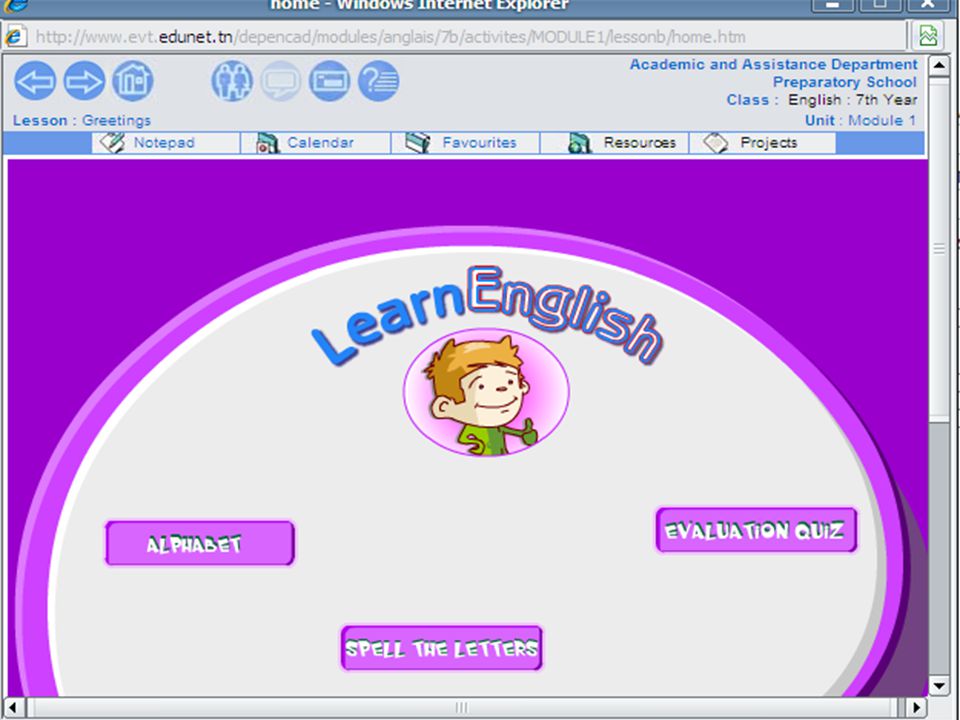Open the card window icon
This screenshot has width=960, height=720.
click(329, 81)
